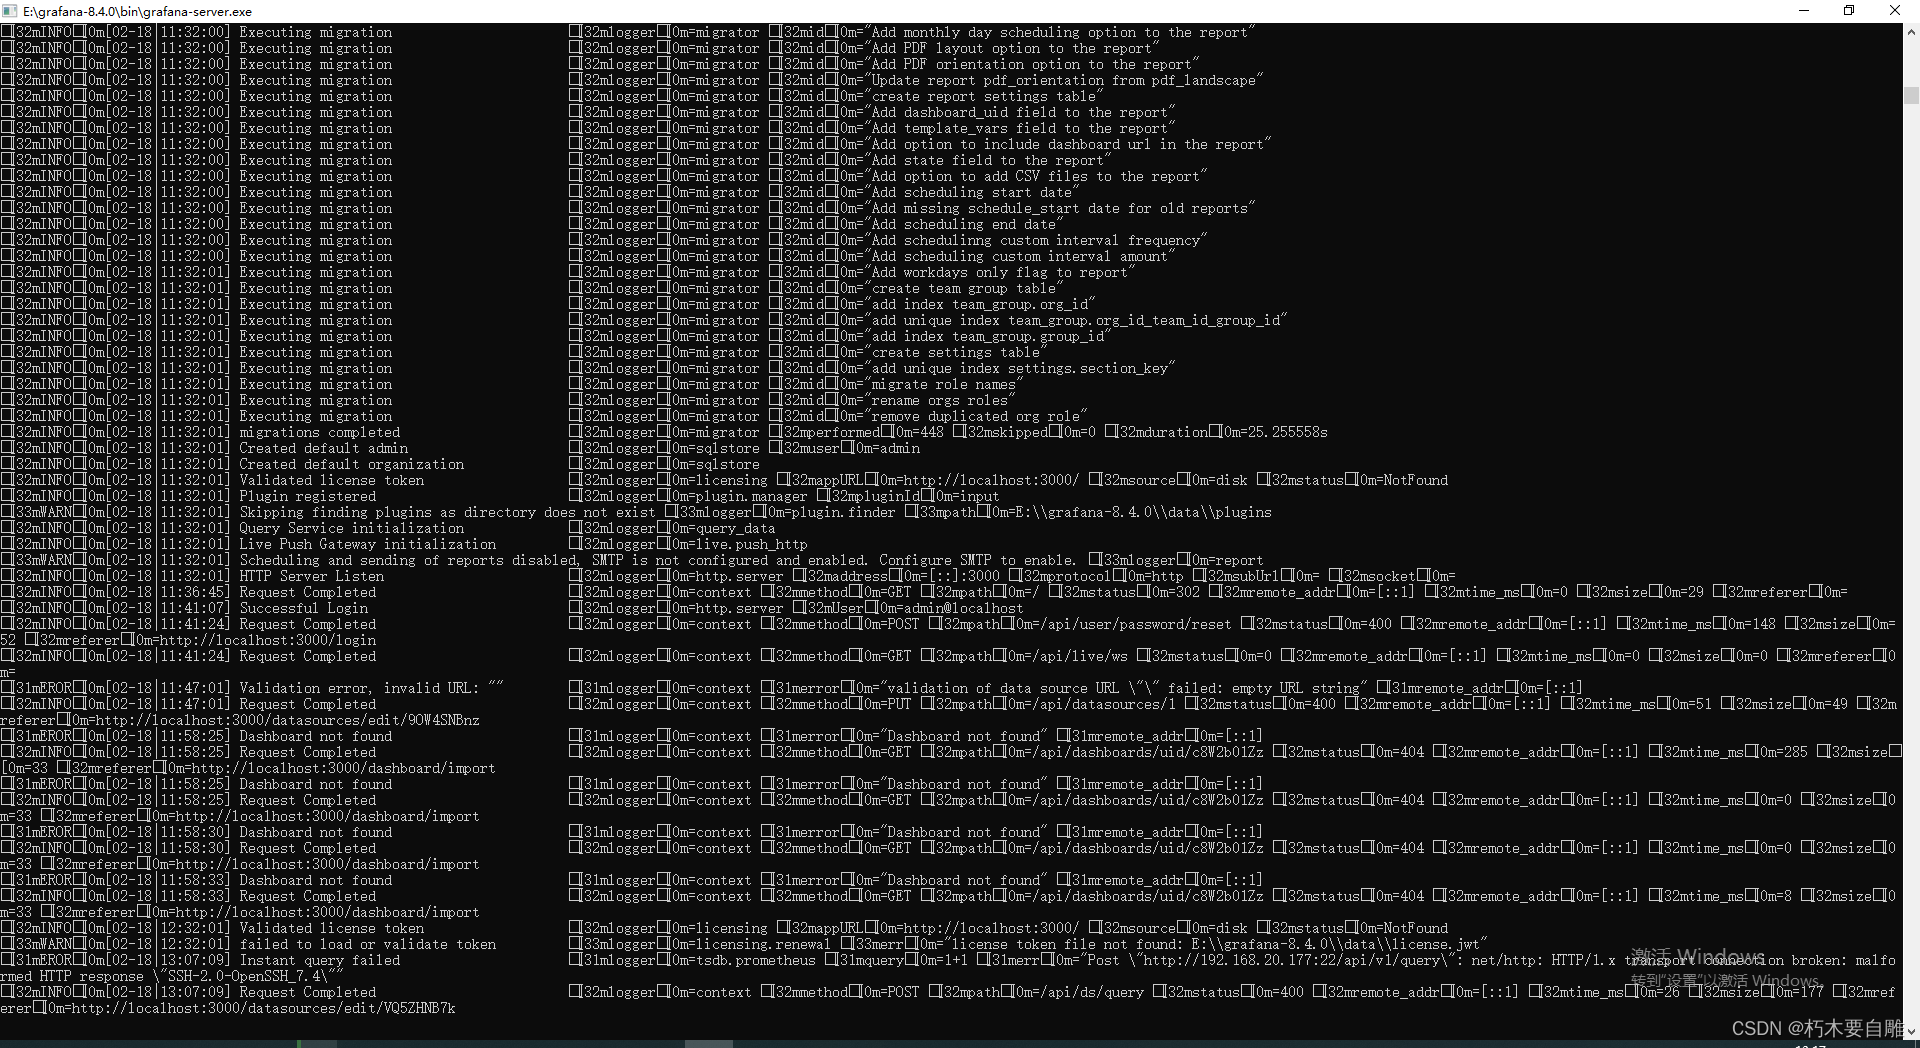Click the '/api/datasources/1' path value
Image resolution: width=1920 pixels, height=1048 pixels.
point(1103,704)
